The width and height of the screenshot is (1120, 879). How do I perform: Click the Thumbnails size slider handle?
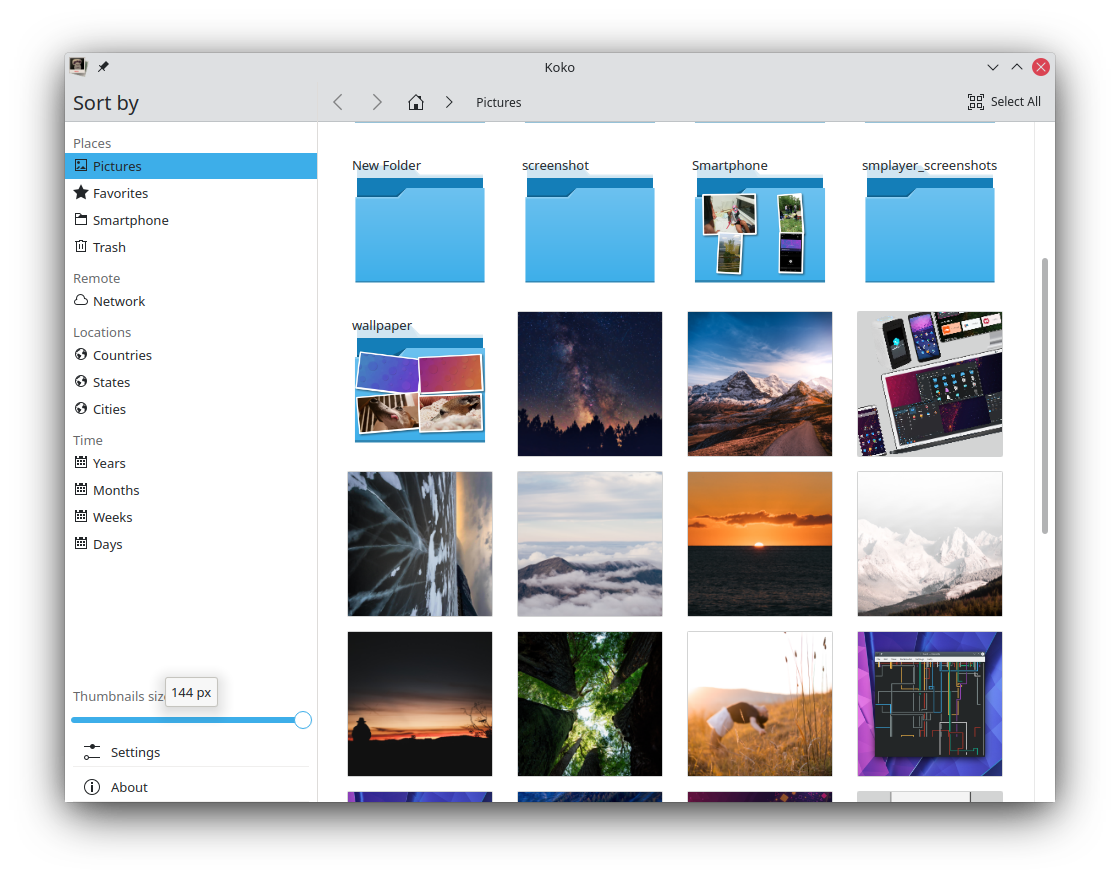coord(303,720)
